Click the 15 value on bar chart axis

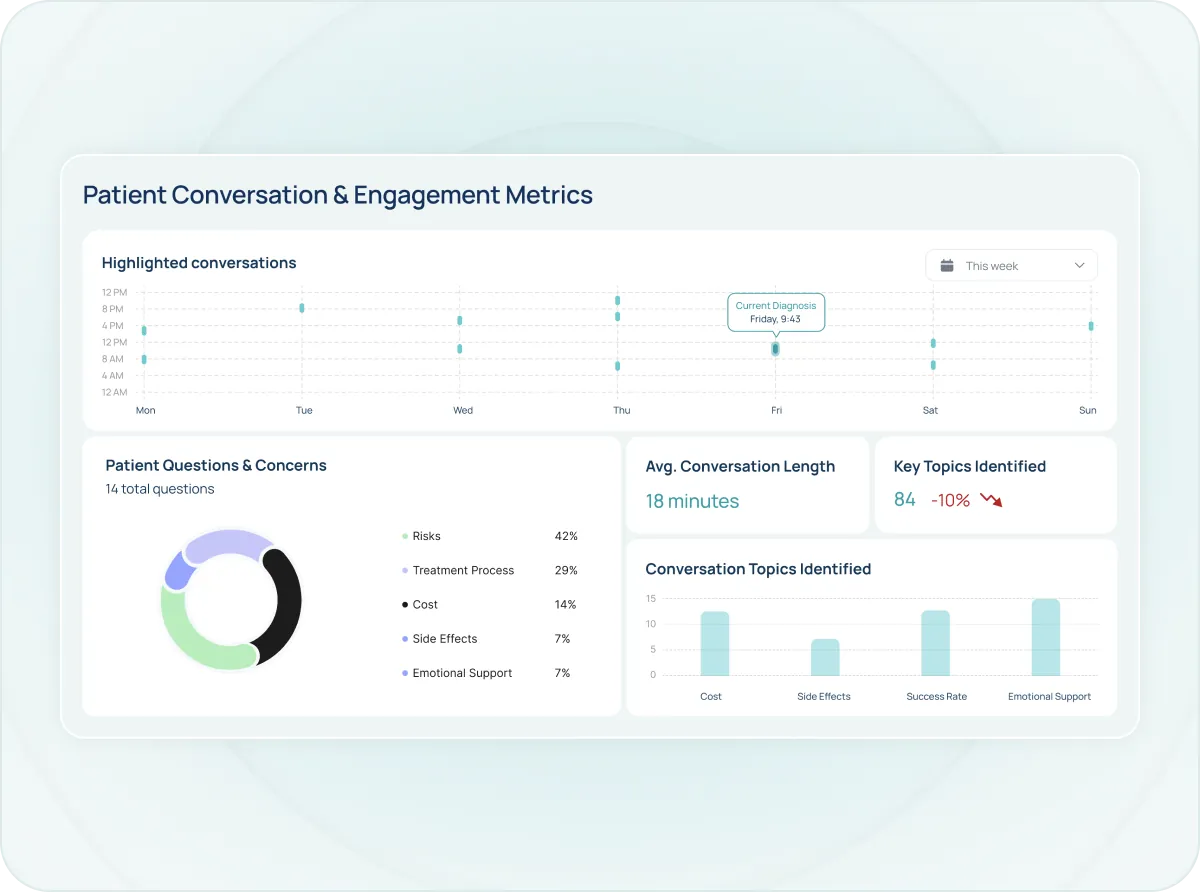[651, 599]
